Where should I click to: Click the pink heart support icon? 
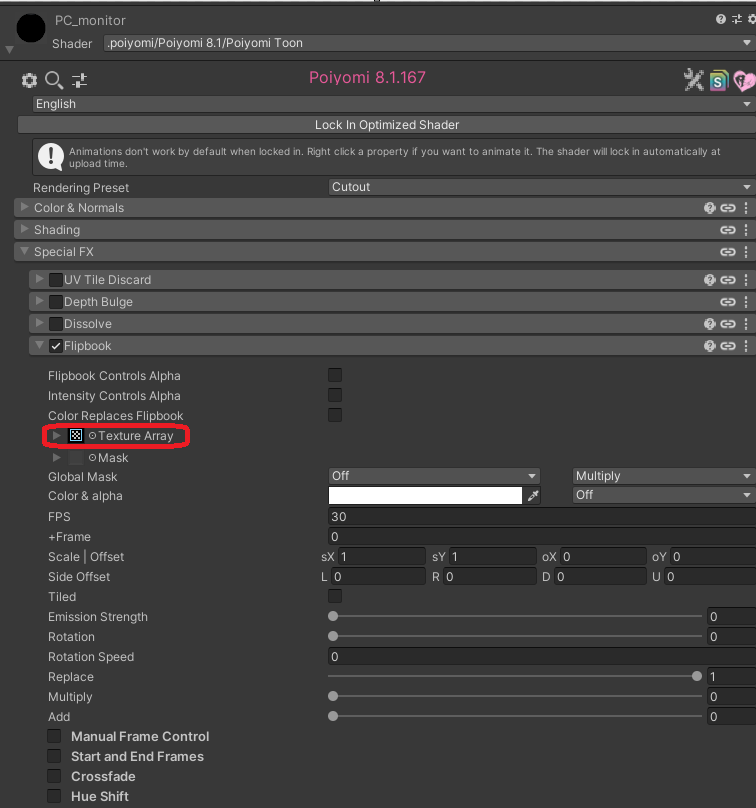[x=744, y=80]
